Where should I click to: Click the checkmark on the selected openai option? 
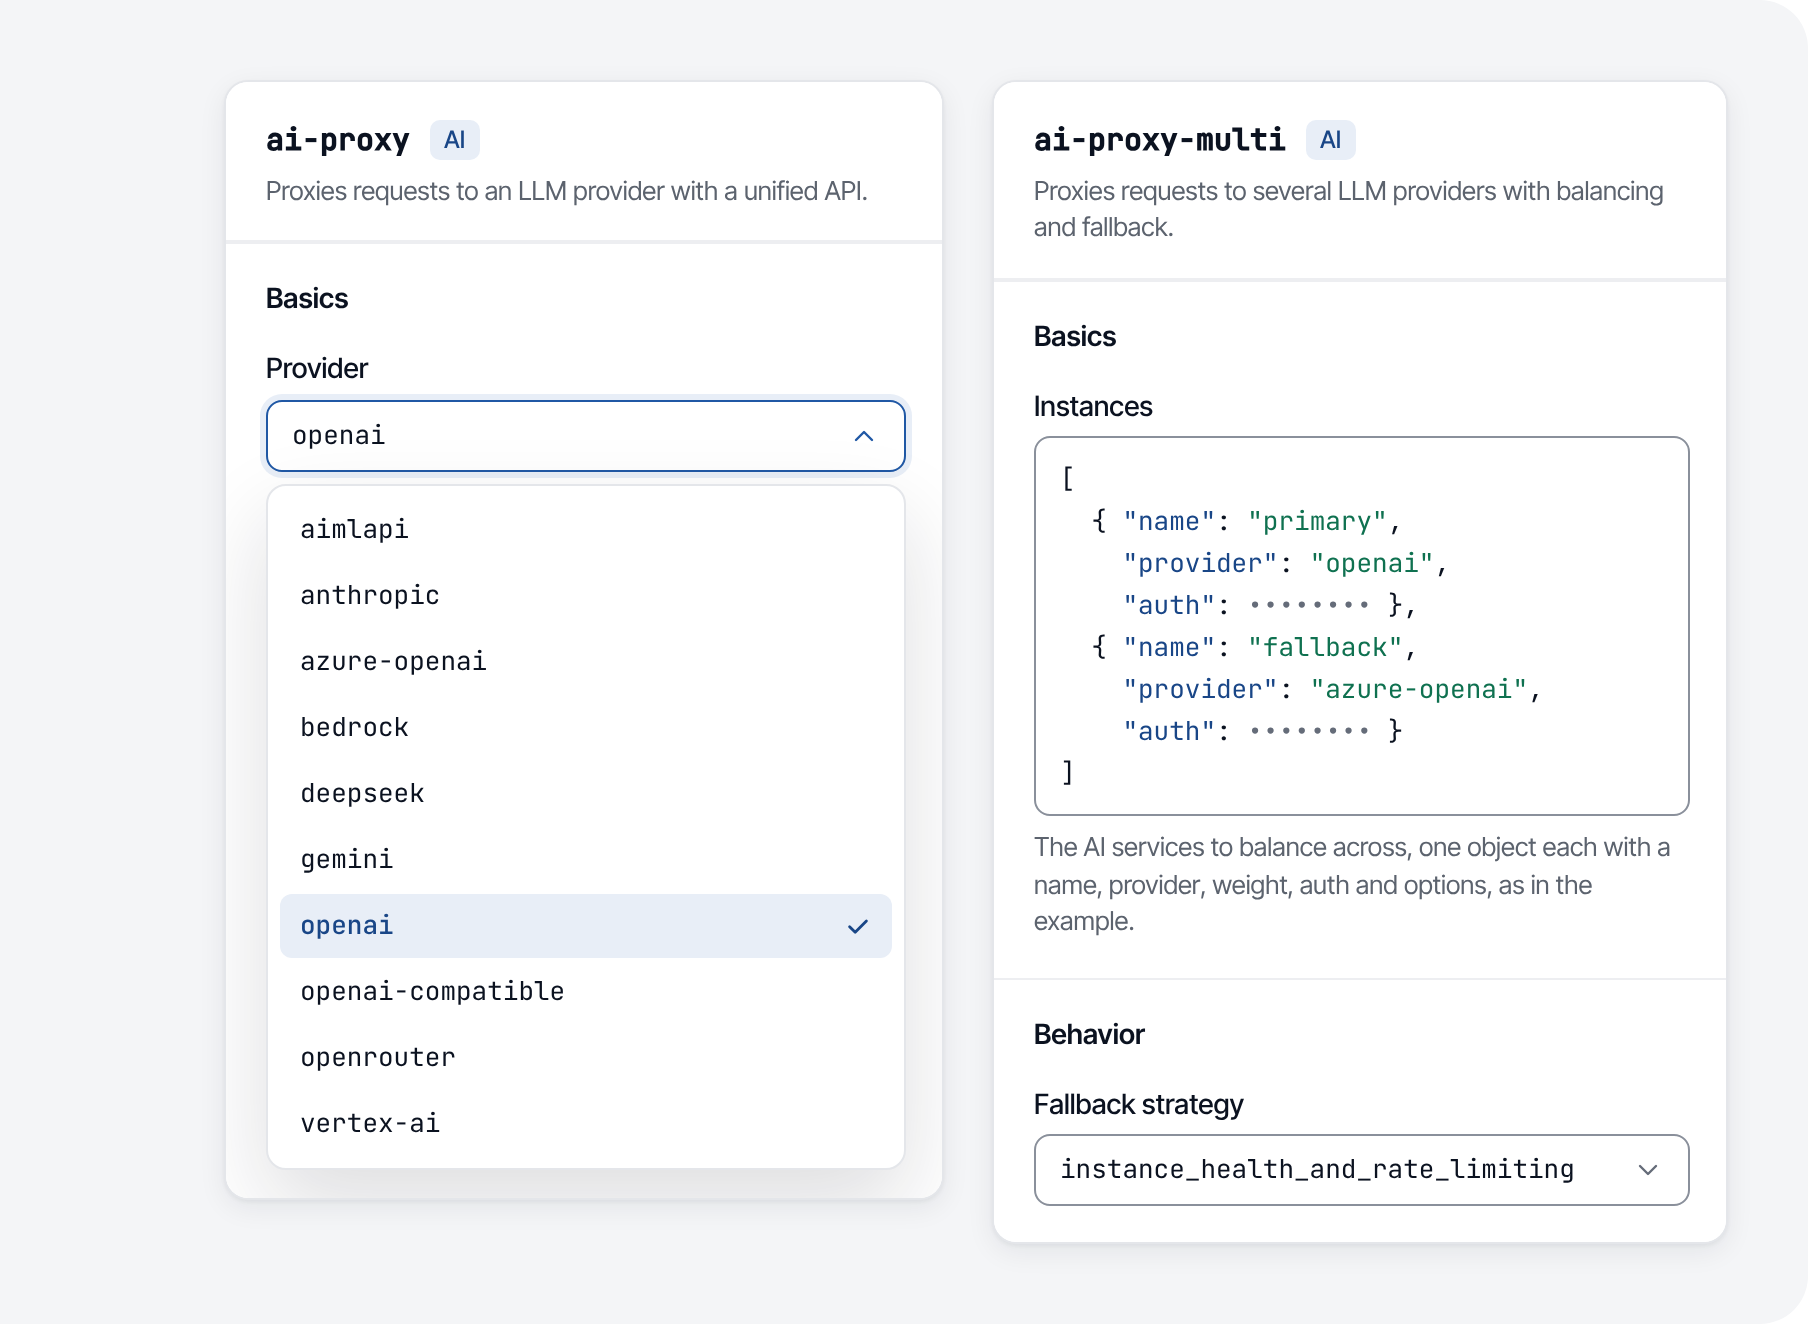(x=857, y=926)
